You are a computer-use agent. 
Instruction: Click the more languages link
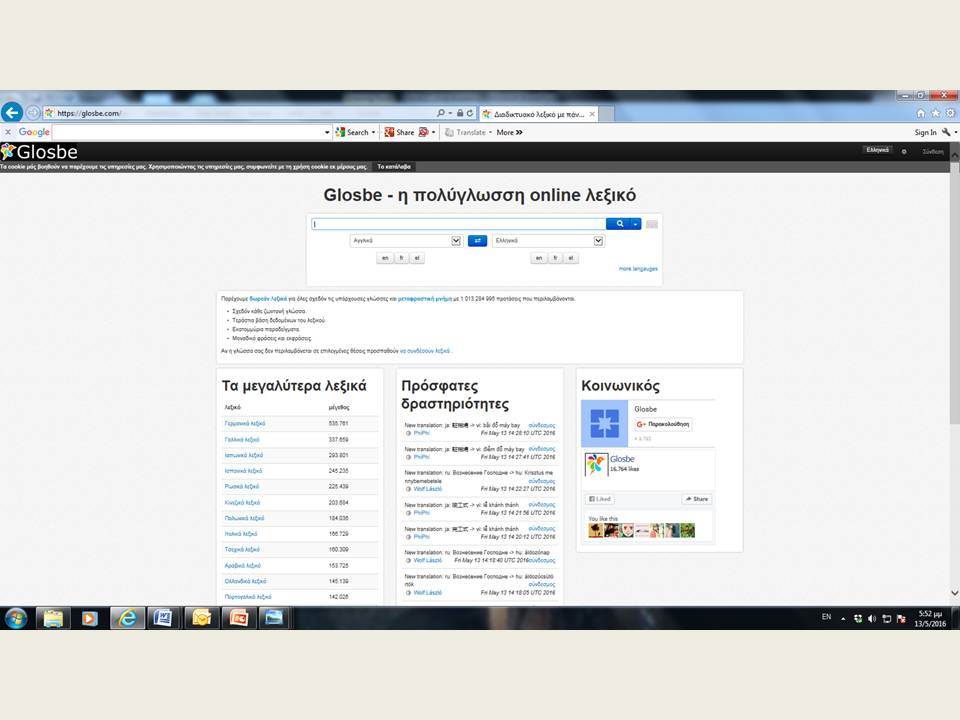638,269
